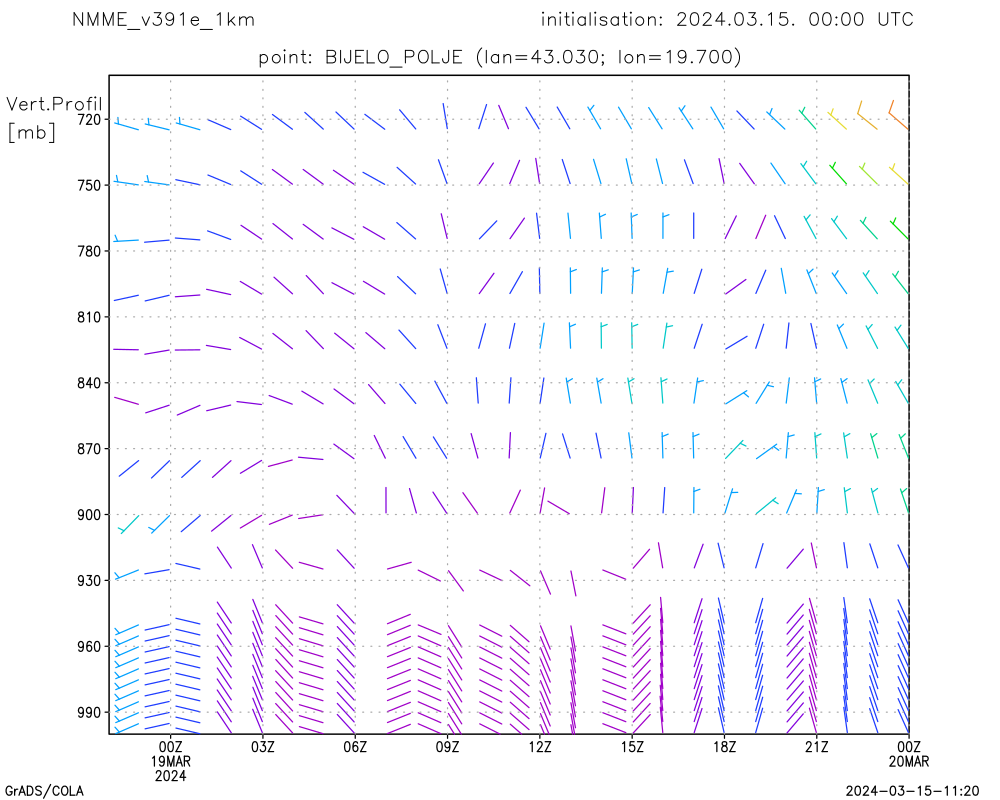Click the 990 pressure axis label

[x=89, y=713]
